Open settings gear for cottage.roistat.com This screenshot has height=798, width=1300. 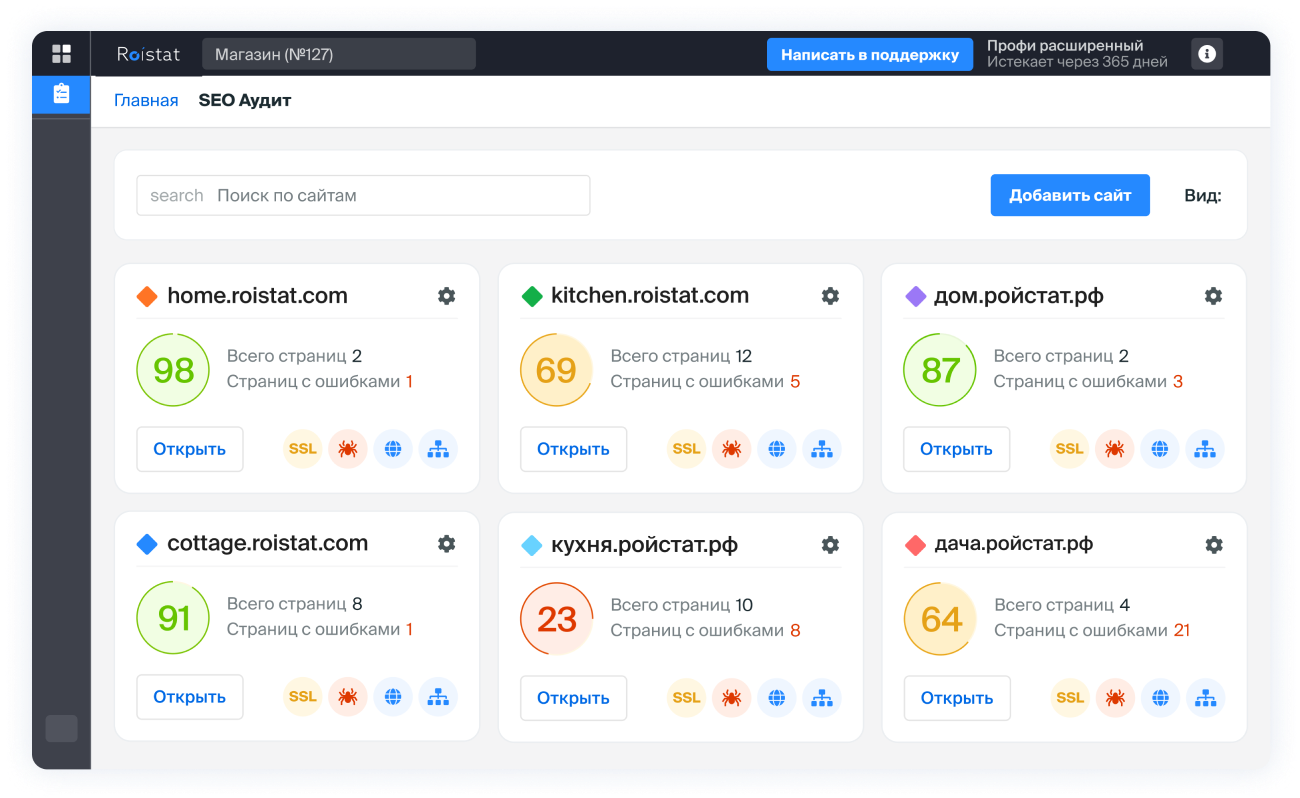pos(447,544)
